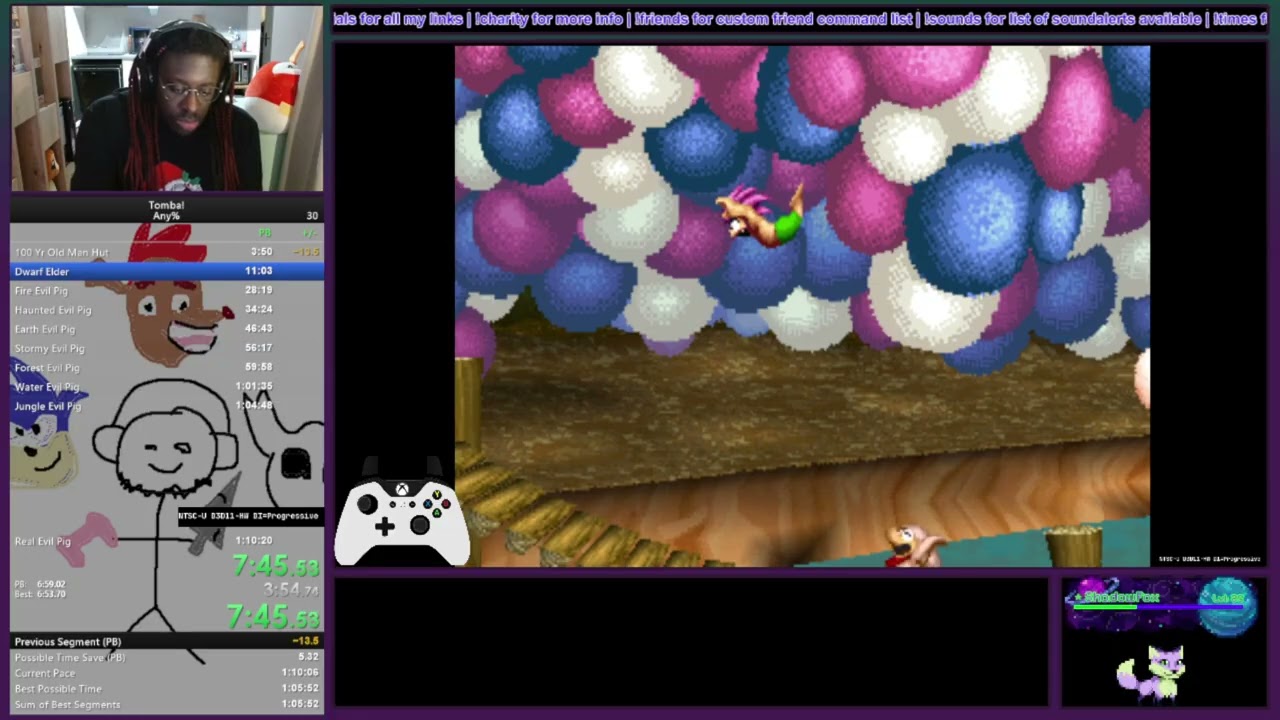Click the top green 7:45 timer

[276, 566]
